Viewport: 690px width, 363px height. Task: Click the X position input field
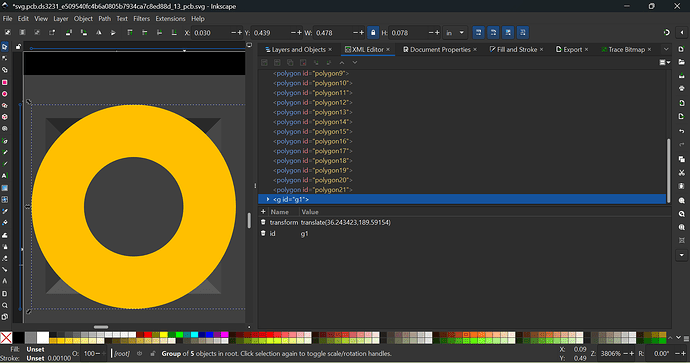pyautogui.click(x=210, y=33)
